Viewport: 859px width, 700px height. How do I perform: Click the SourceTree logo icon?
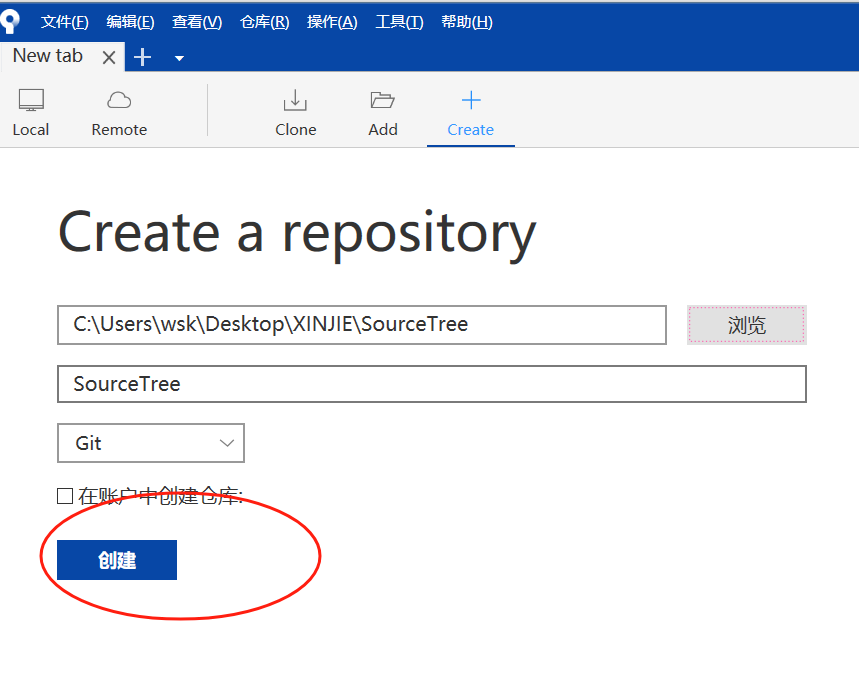[x=10, y=21]
